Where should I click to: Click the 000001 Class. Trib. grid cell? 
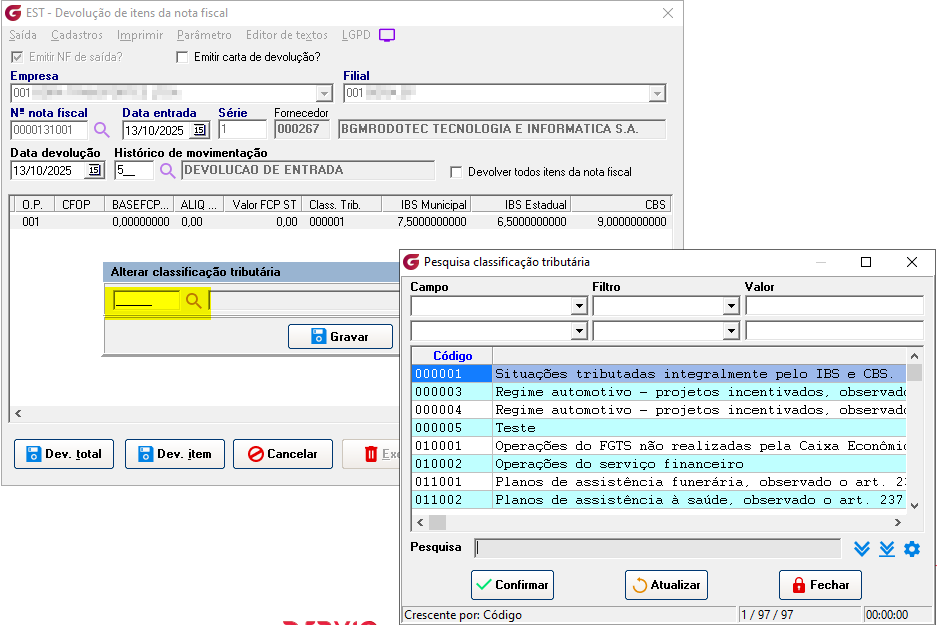click(342, 222)
